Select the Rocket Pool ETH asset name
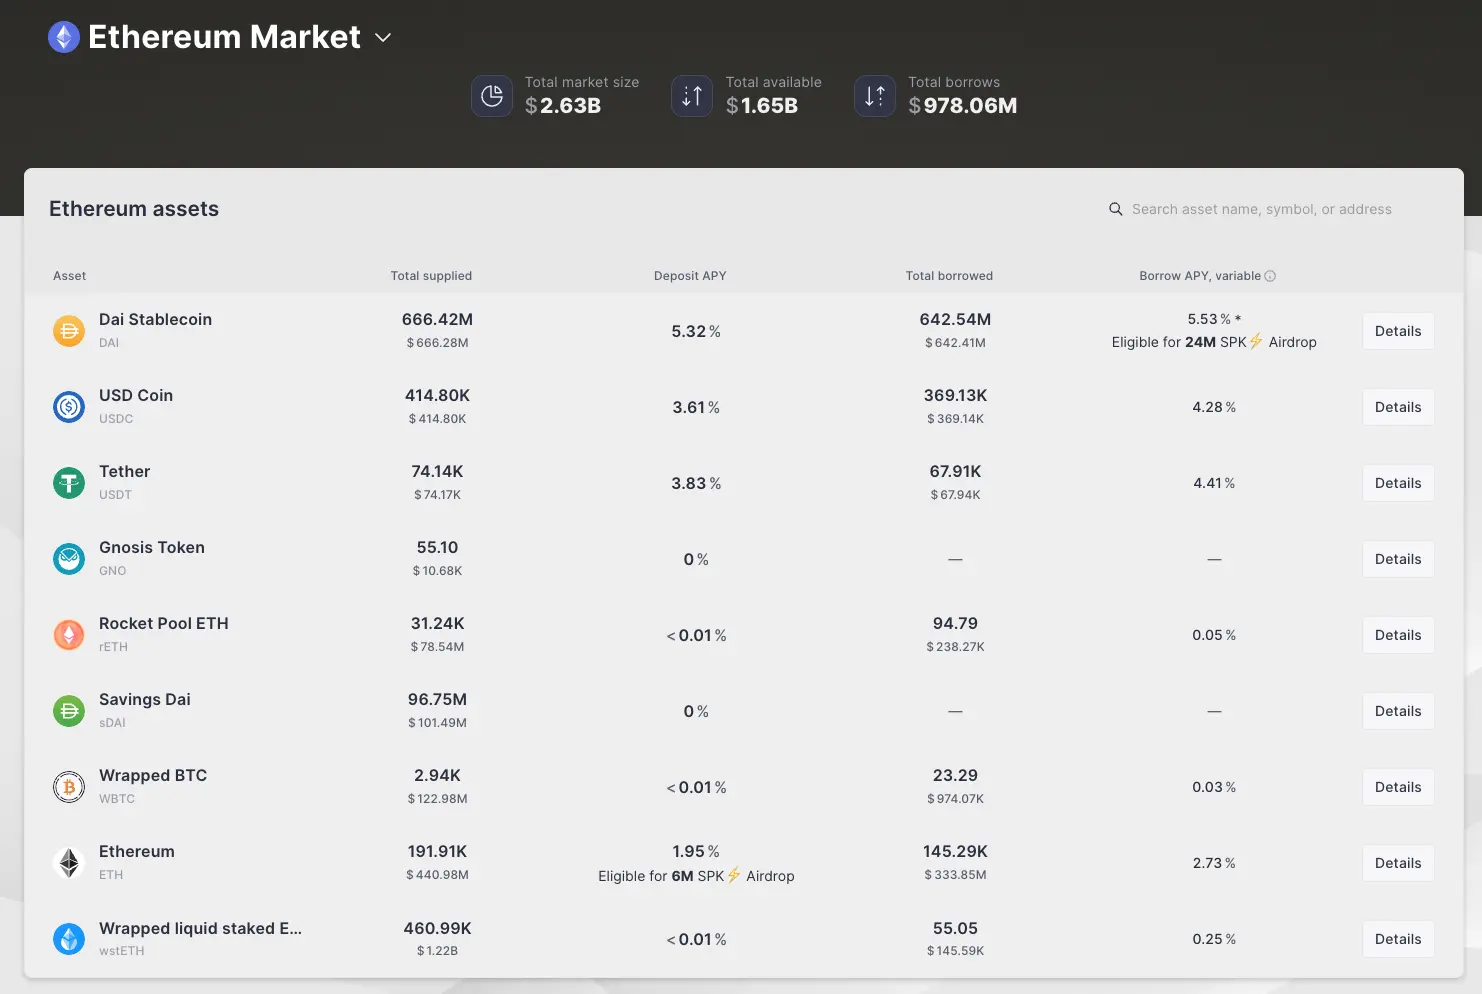The width and height of the screenshot is (1482, 994). pos(164,624)
